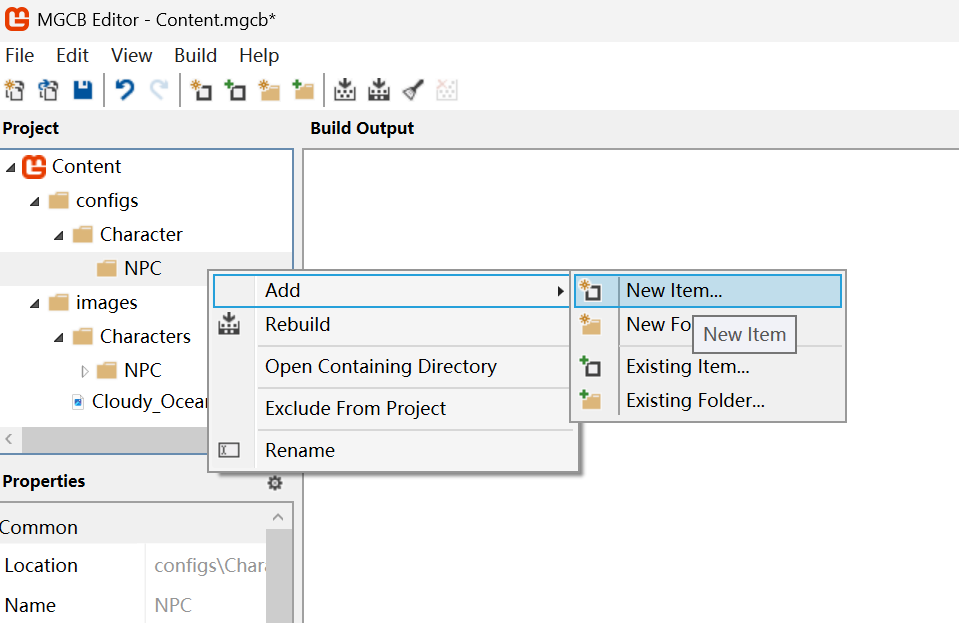
Task: Click the Location property value field
Action: coord(206,566)
